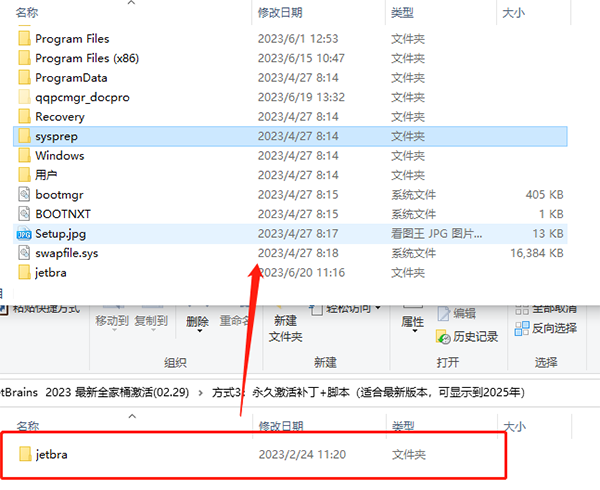Click the 16,384 KB size cell
Image resolution: width=600 pixels, height=490 pixels.
(537, 253)
